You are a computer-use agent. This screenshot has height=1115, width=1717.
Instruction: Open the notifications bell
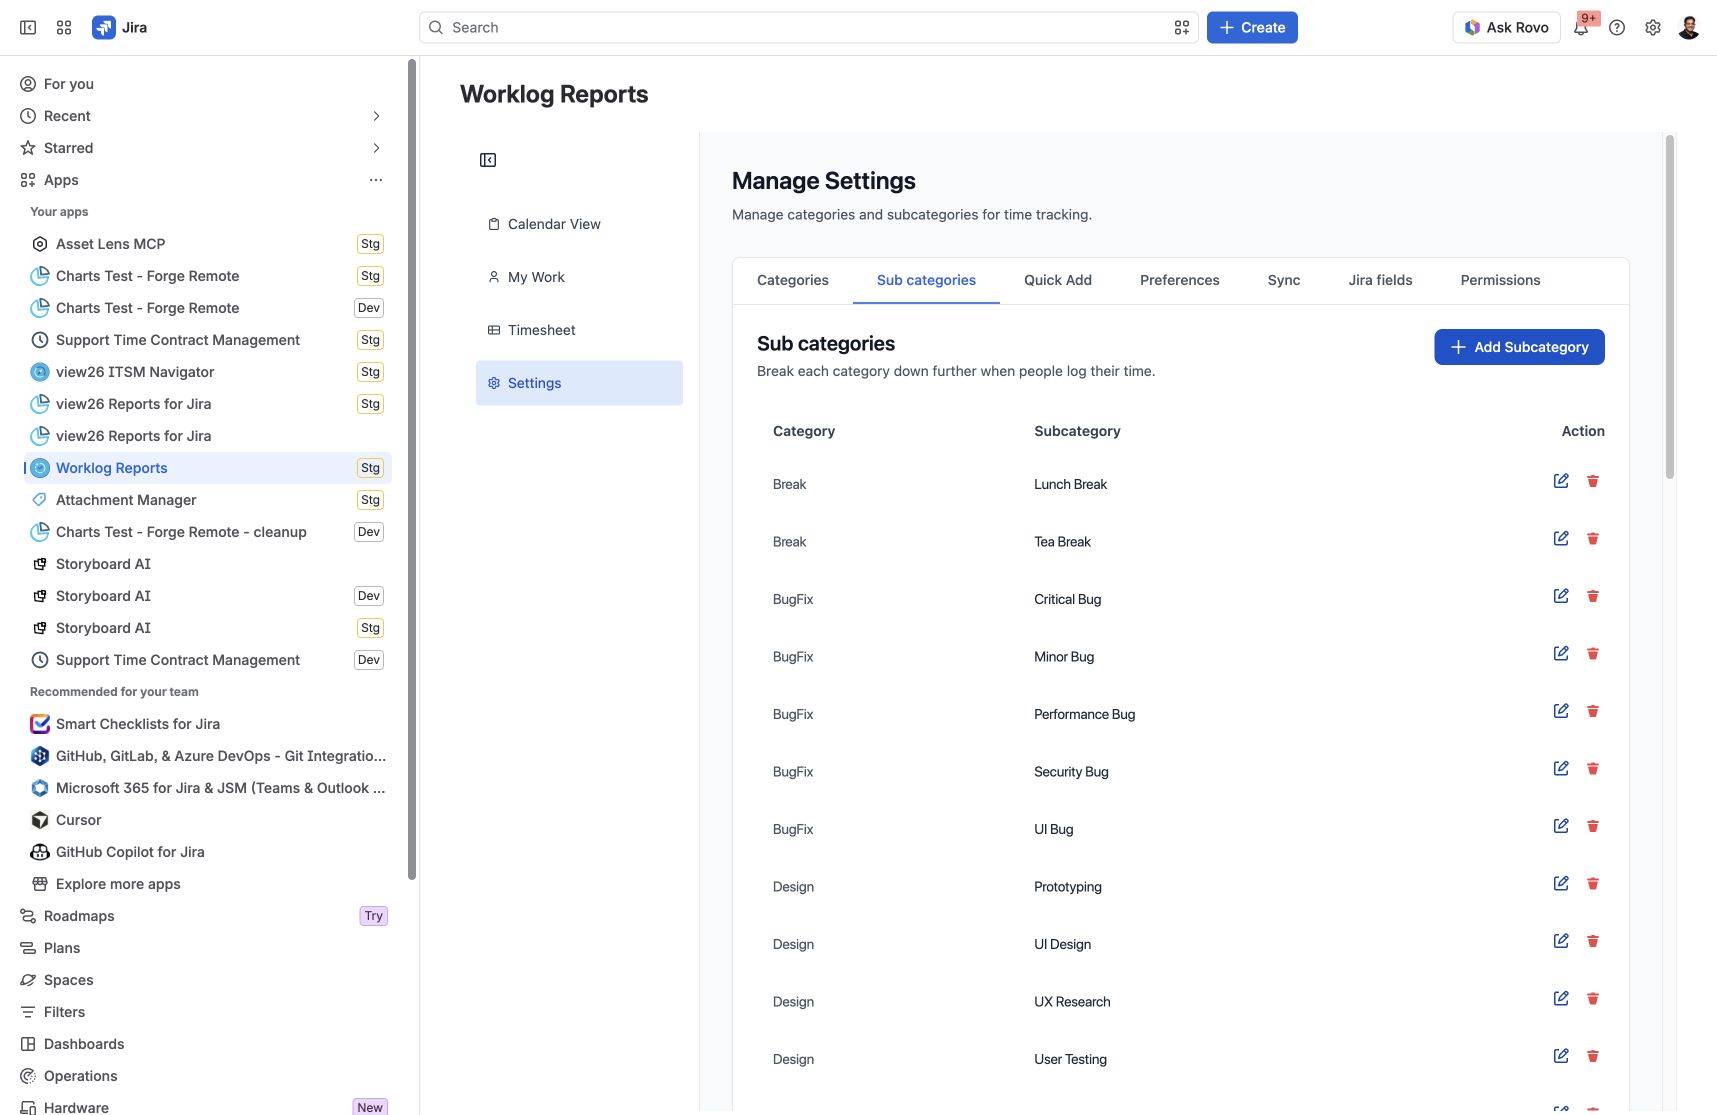(1581, 28)
